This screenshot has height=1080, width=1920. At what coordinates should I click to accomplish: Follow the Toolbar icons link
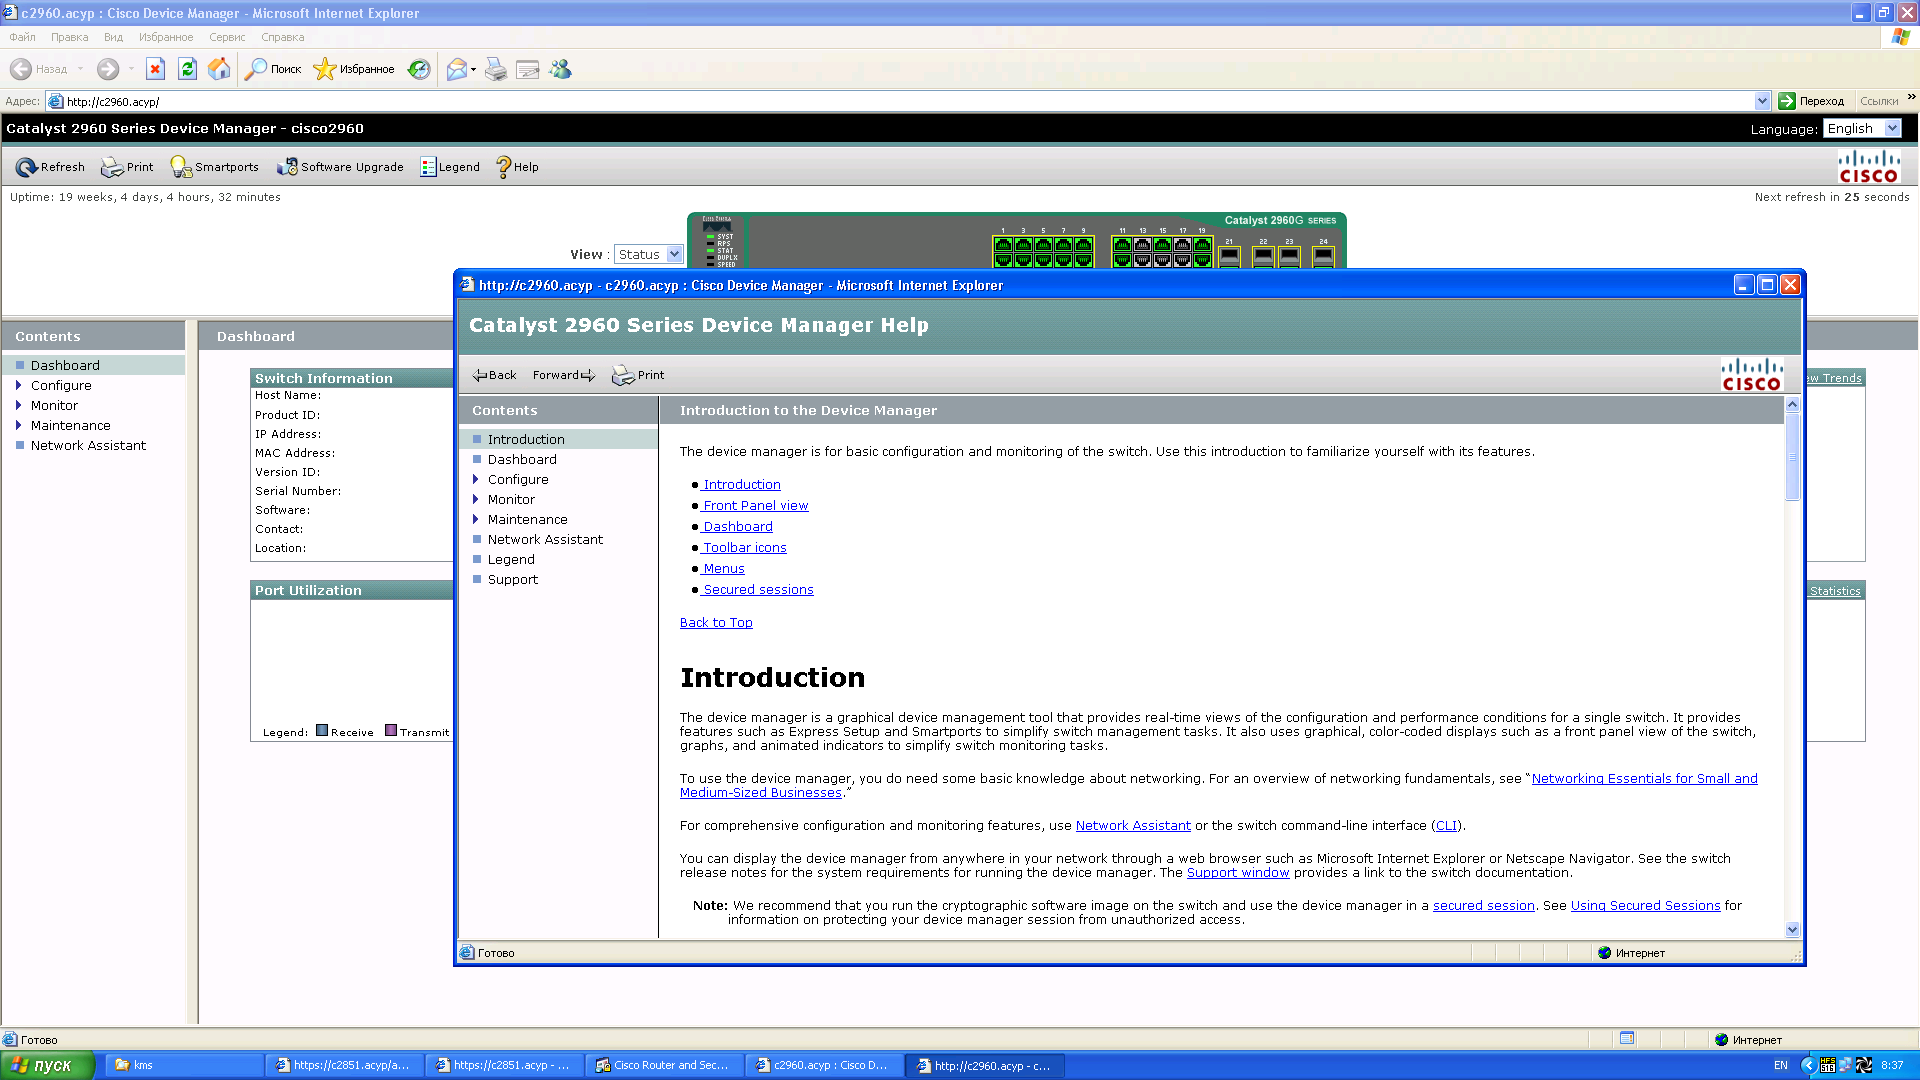(744, 548)
